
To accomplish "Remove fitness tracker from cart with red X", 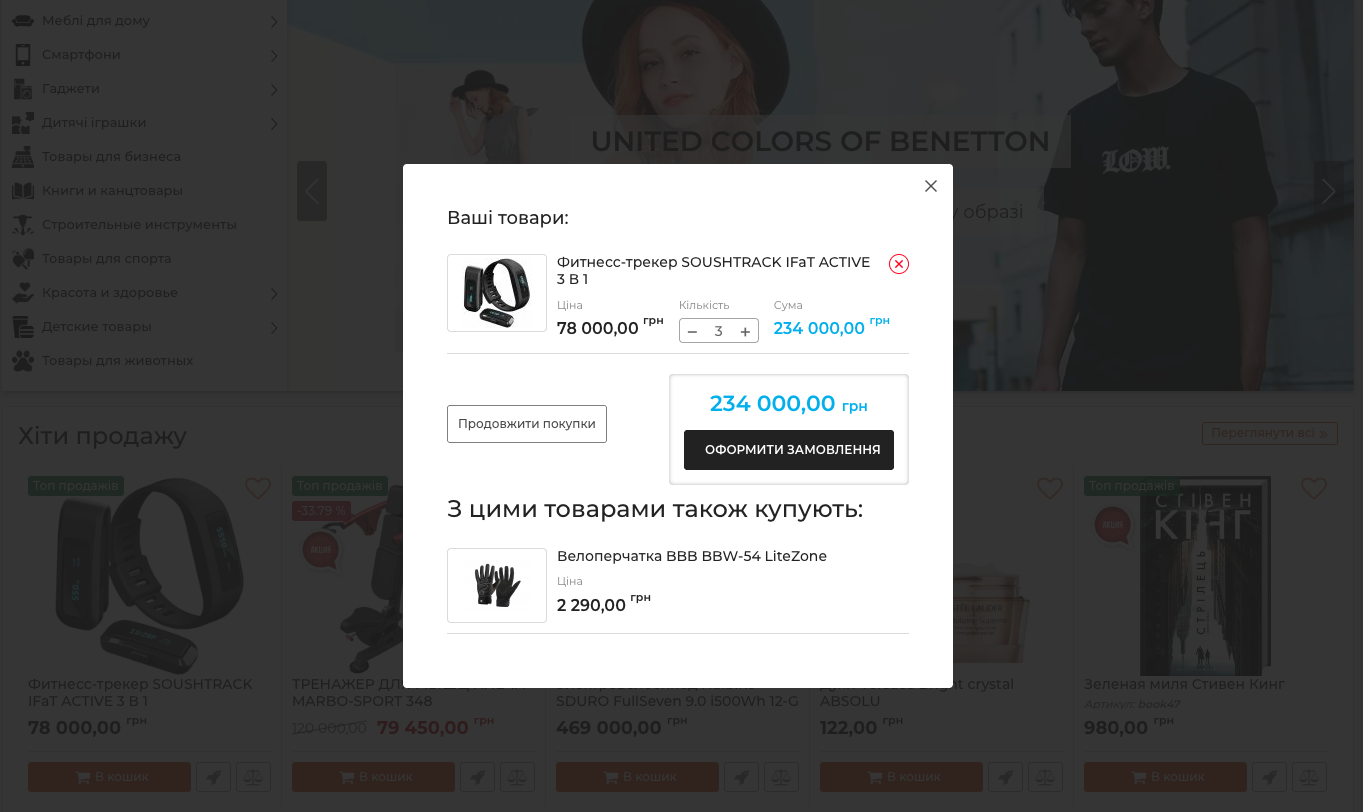I will [899, 264].
